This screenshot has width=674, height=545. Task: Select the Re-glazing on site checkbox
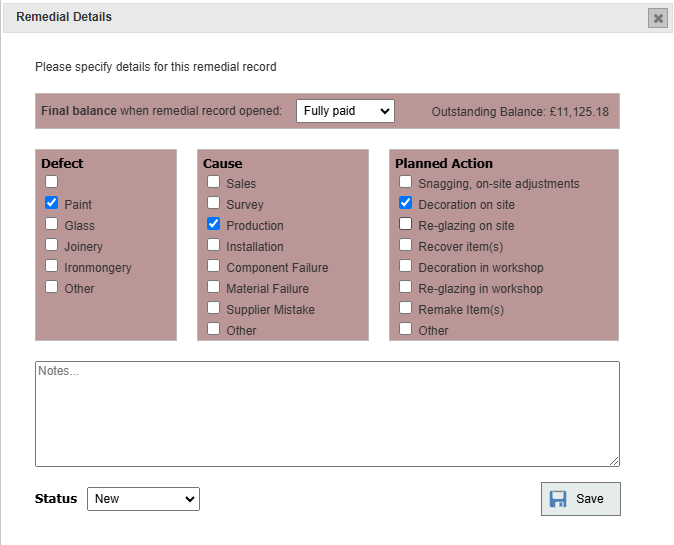pyautogui.click(x=406, y=224)
